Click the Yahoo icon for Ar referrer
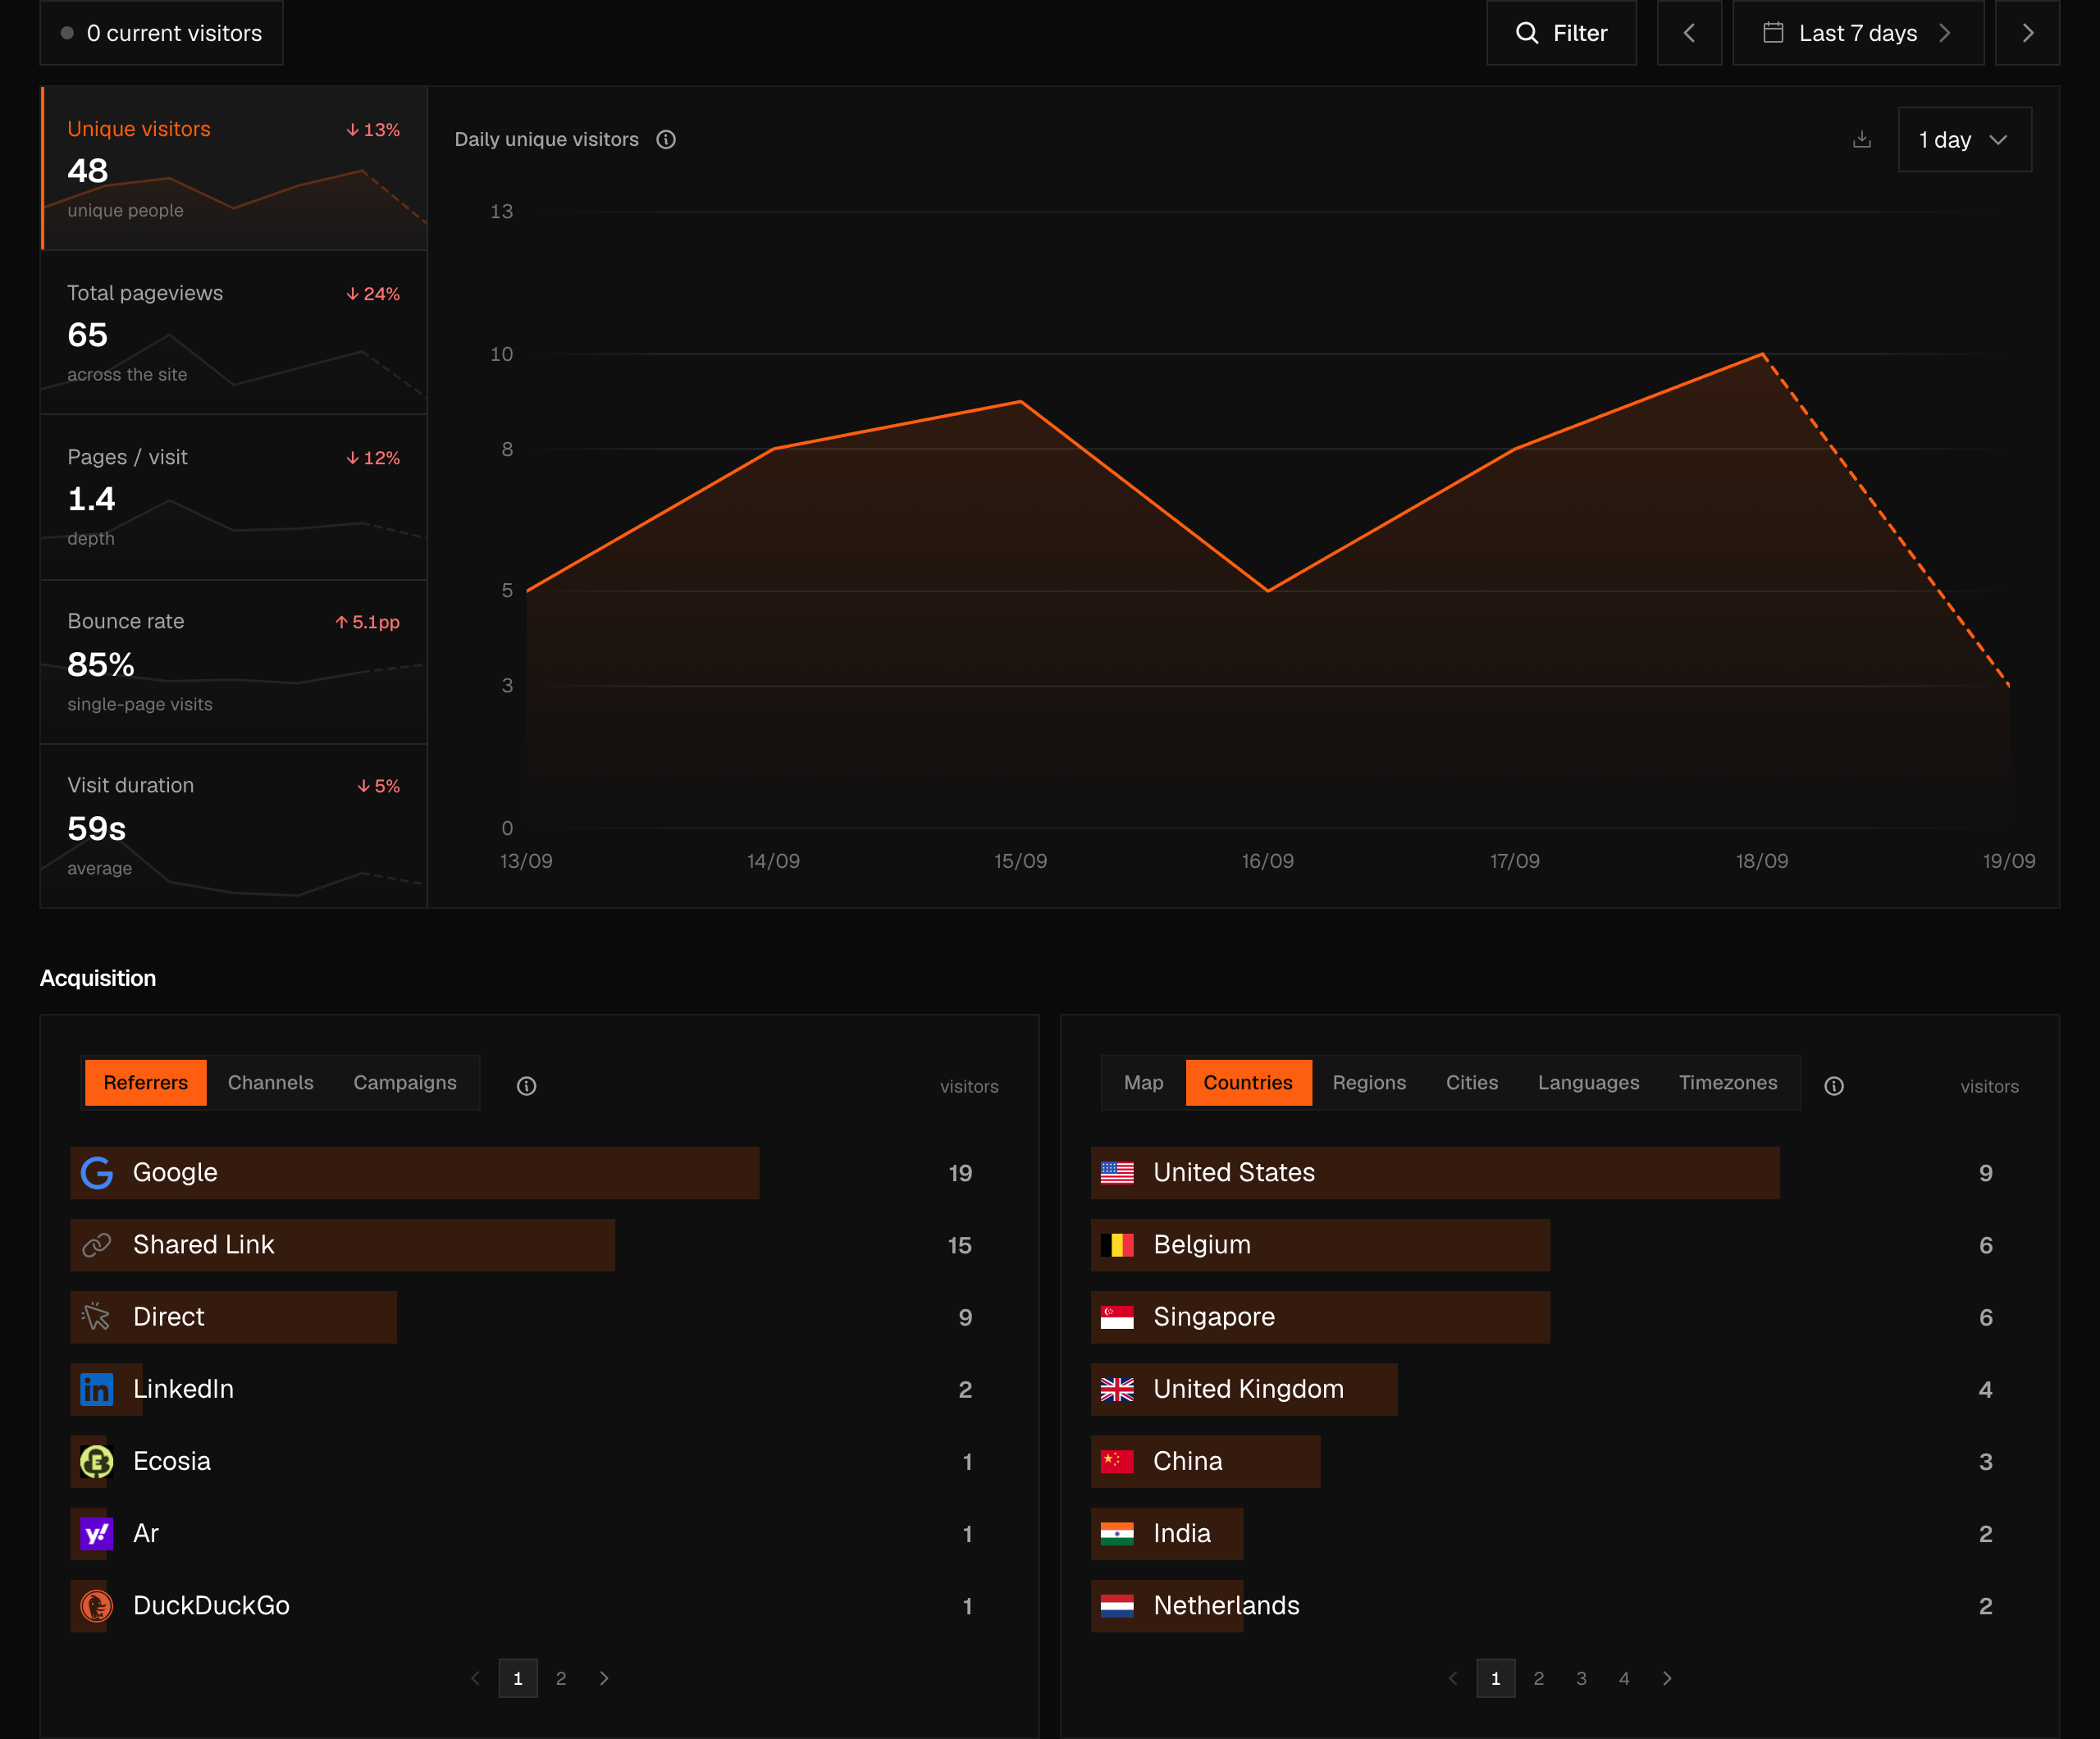This screenshot has height=1739, width=2100. click(97, 1534)
